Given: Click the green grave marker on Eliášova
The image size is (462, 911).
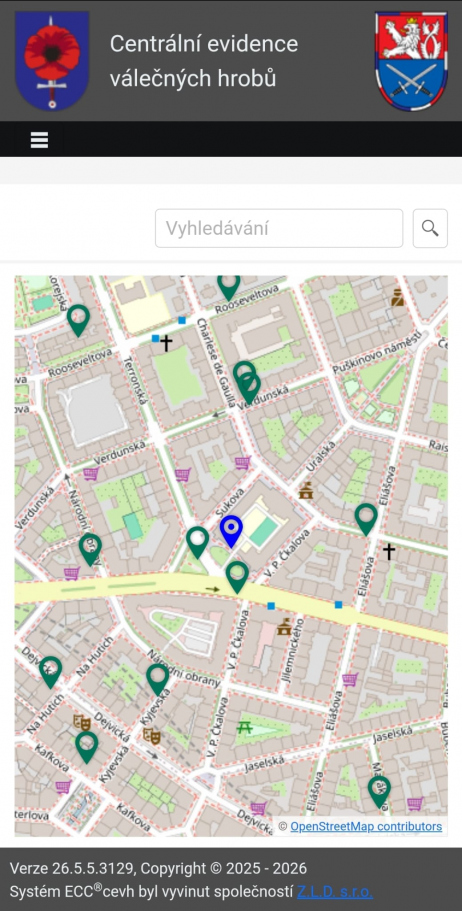Looking at the screenshot, I should 366,519.
